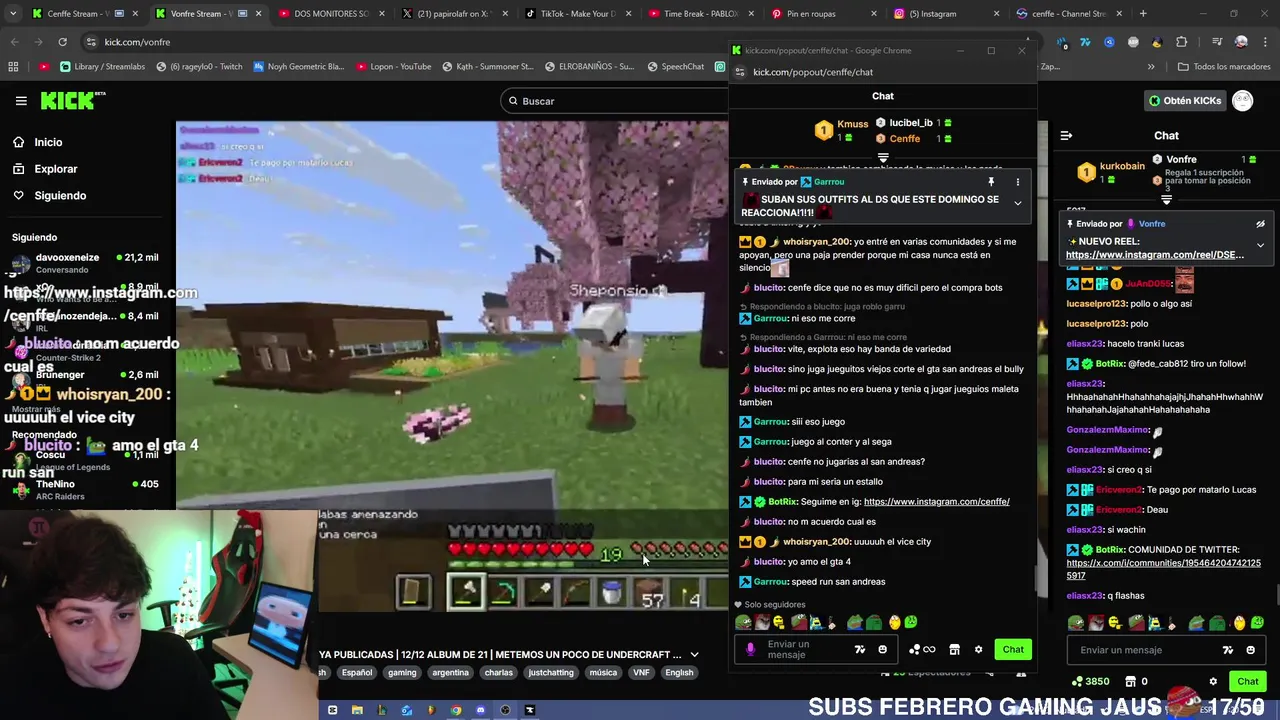Screen dimensions: 1280x720
Task: Click the KICKs infinity balance in the popout chat
Action: pos(922,650)
